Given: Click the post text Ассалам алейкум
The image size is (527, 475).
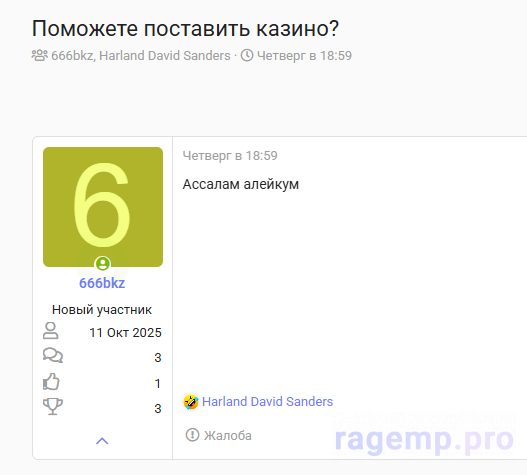Looking at the screenshot, I should click(x=241, y=184).
